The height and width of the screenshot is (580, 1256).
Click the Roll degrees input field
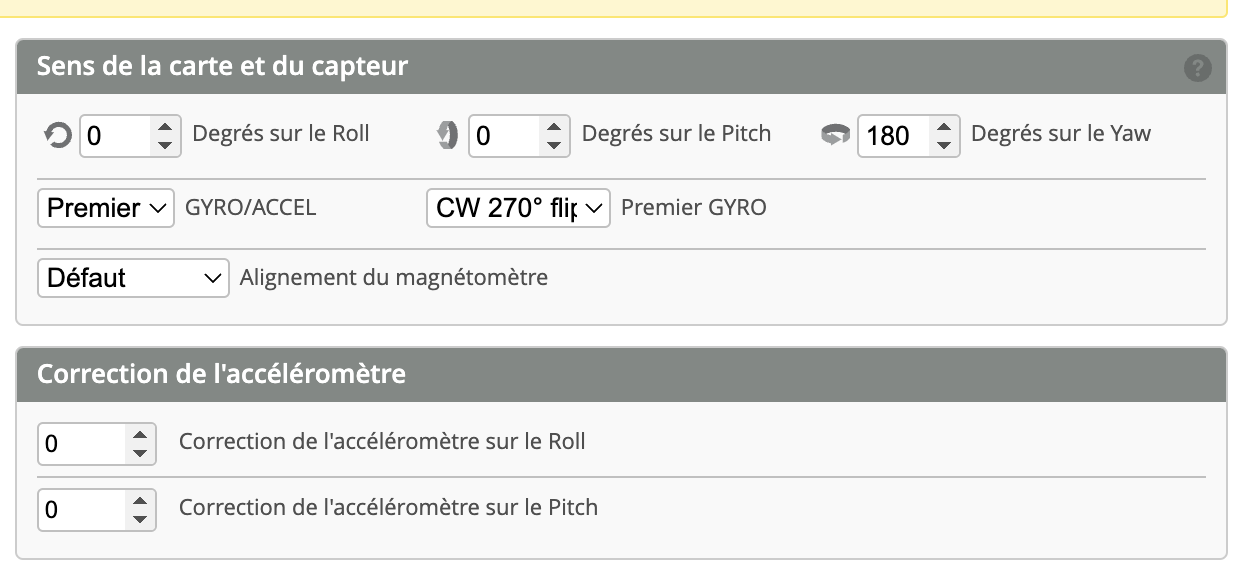115,136
